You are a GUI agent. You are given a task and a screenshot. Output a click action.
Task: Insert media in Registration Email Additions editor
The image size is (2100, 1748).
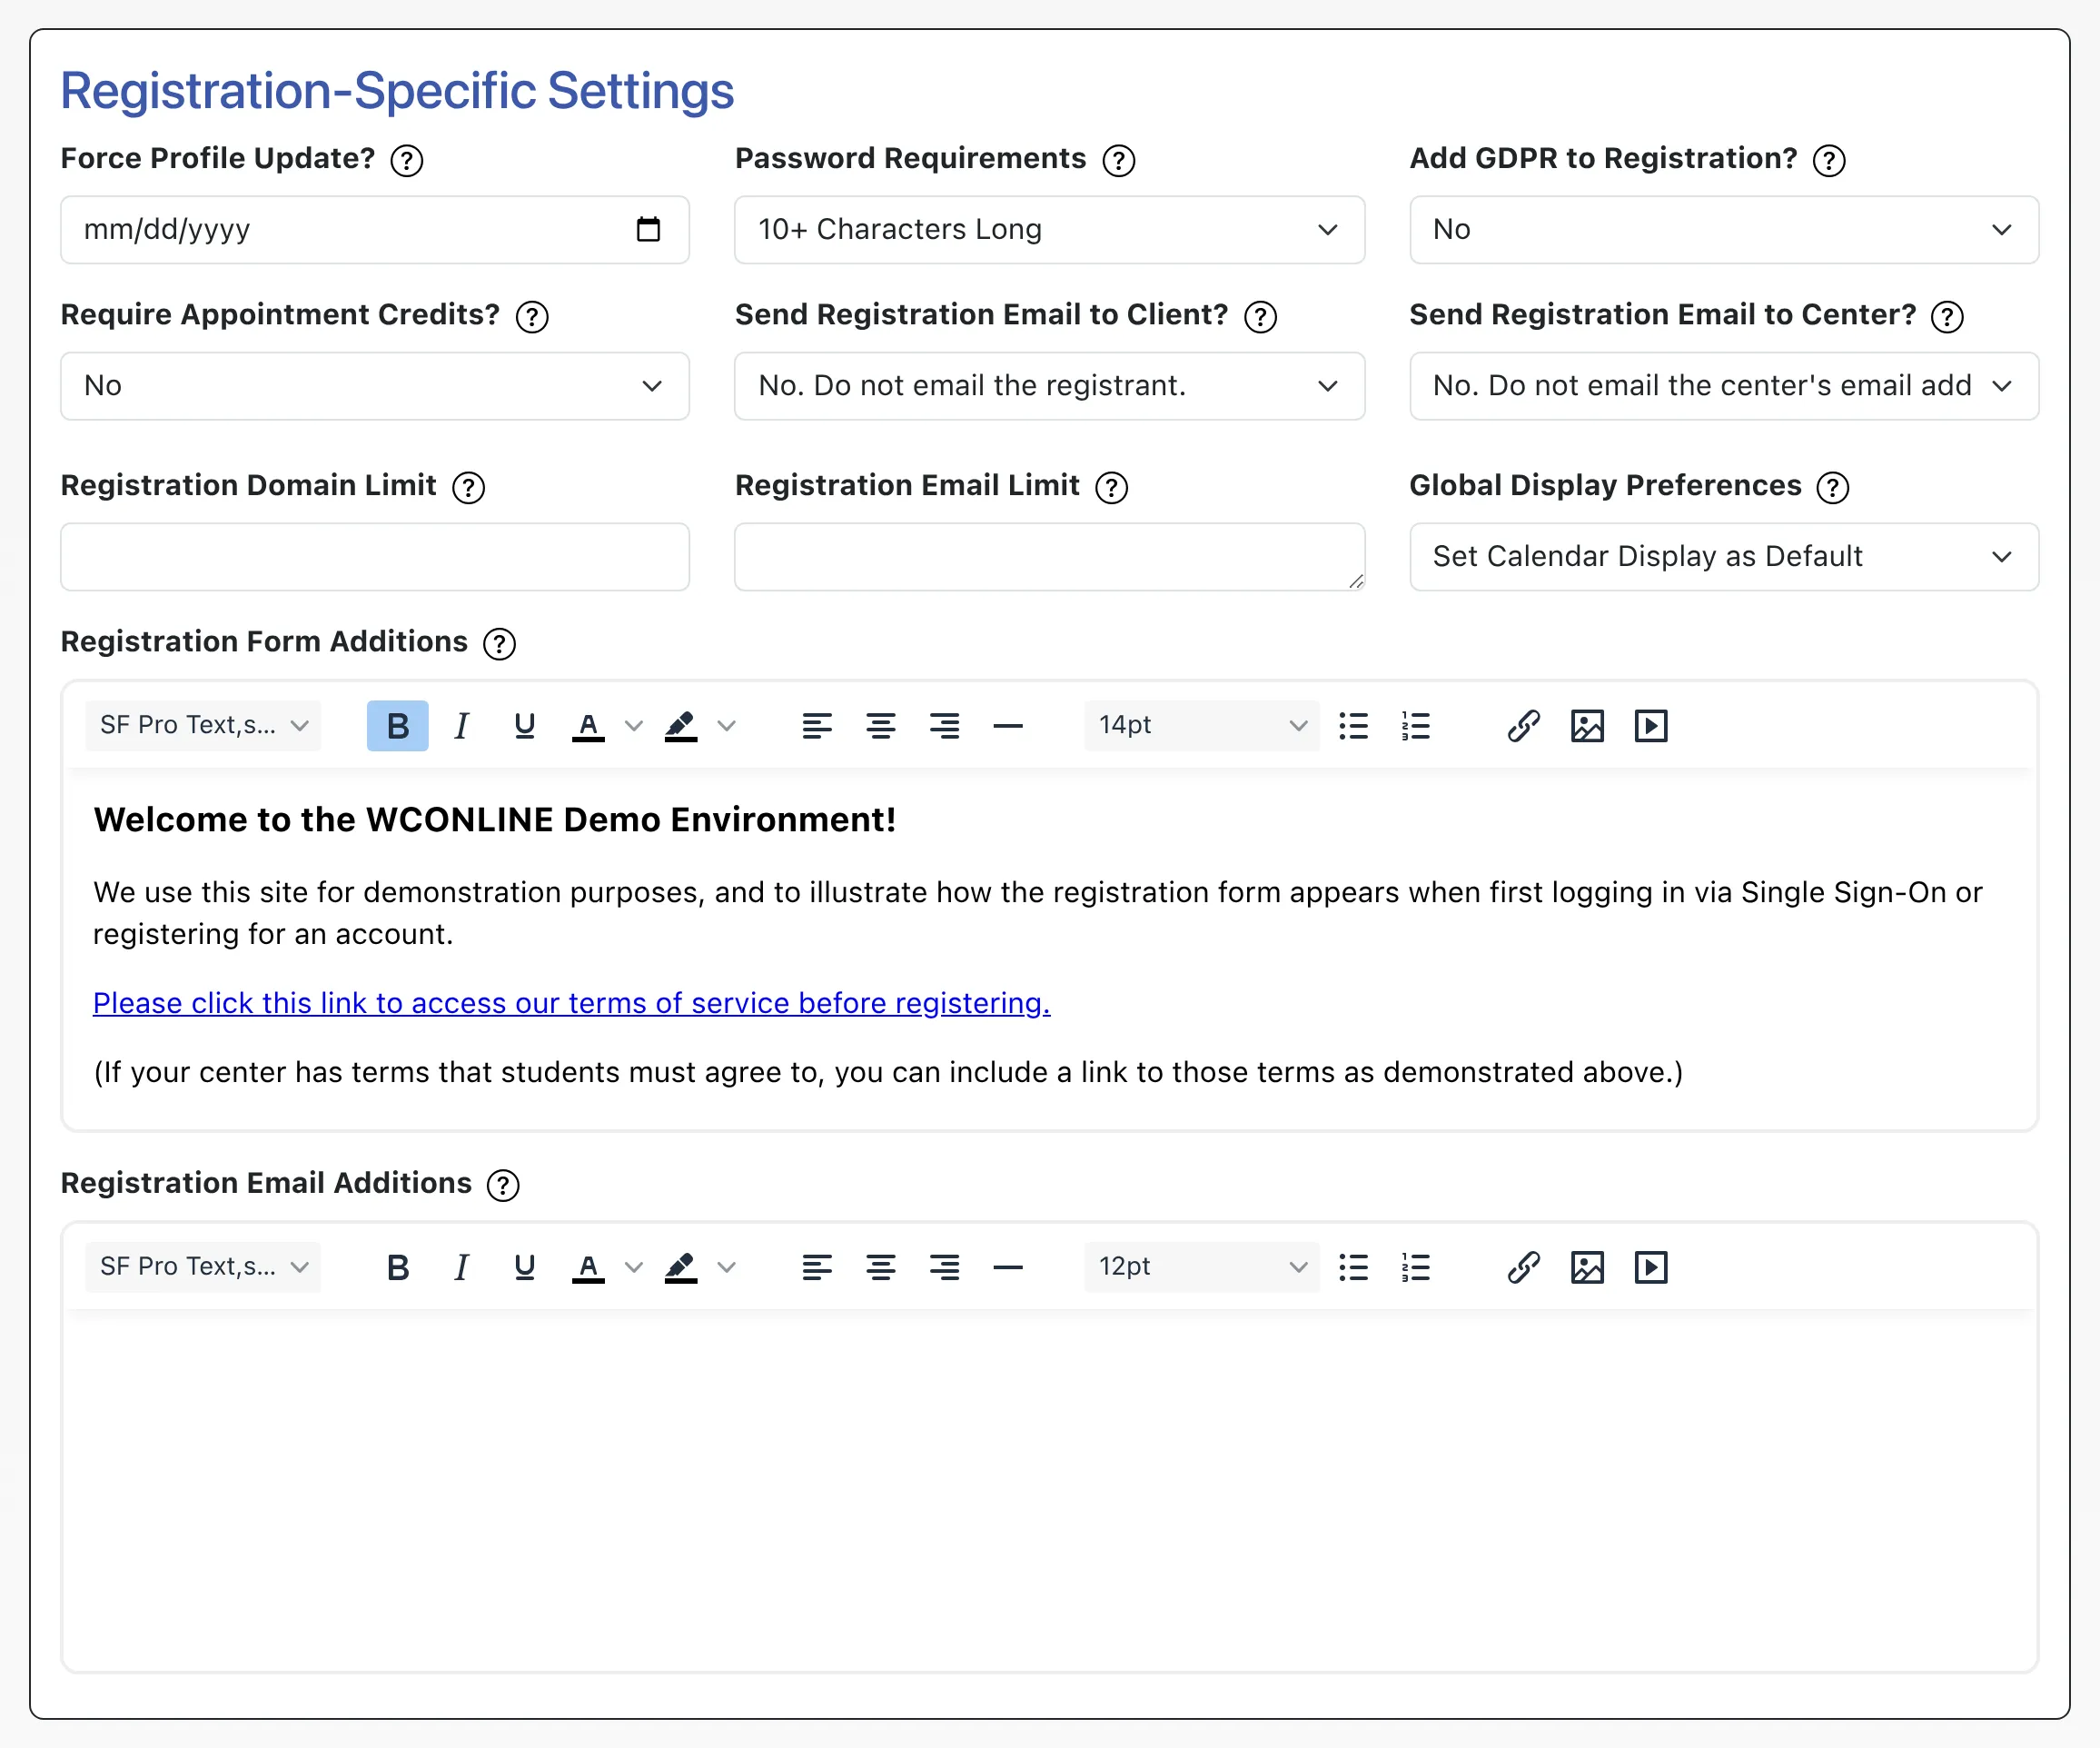tap(1651, 1267)
